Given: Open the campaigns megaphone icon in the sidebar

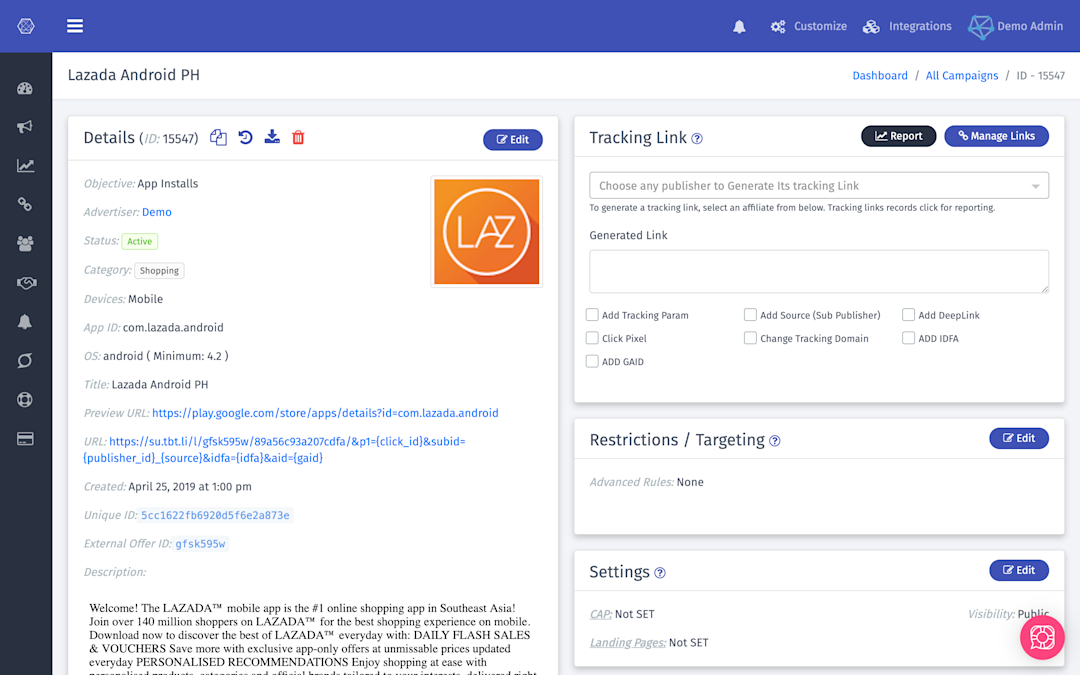Looking at the screenshot, I should (25, 127).
